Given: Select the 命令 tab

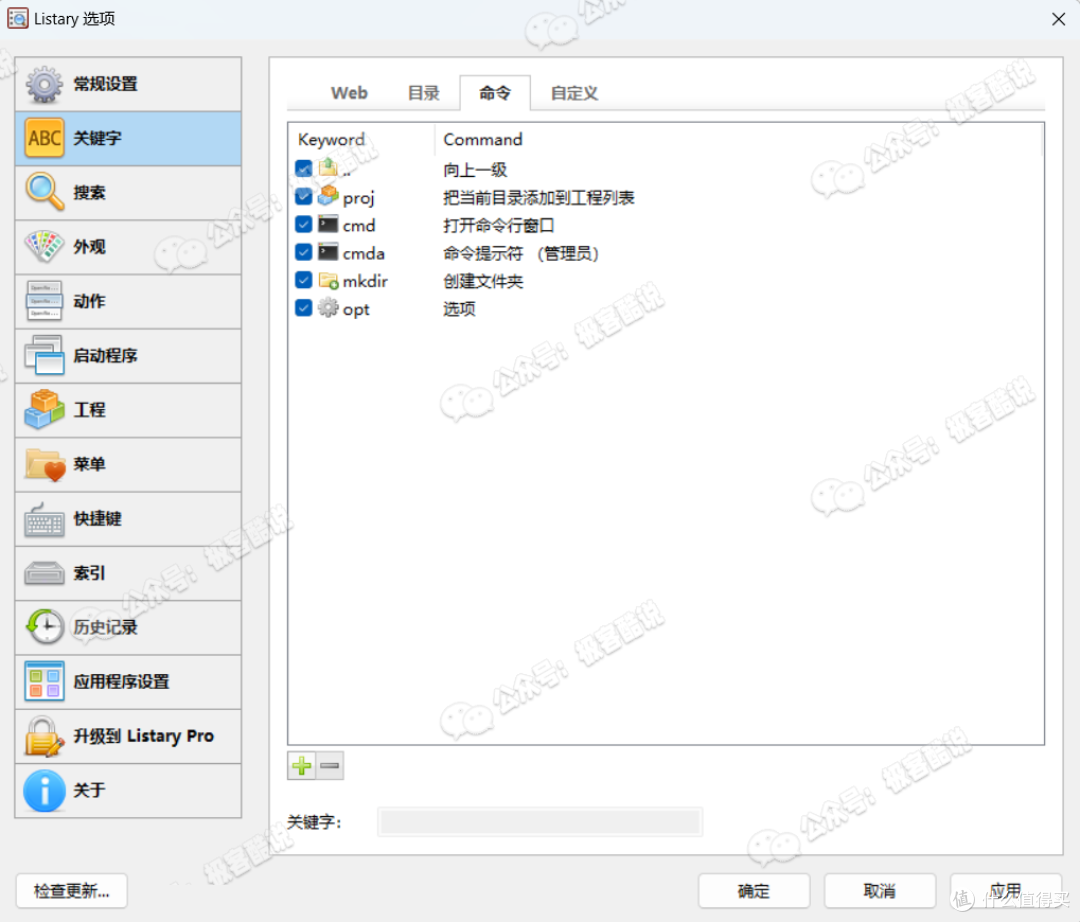Looking at the screenshot, I should pos(495,93).
